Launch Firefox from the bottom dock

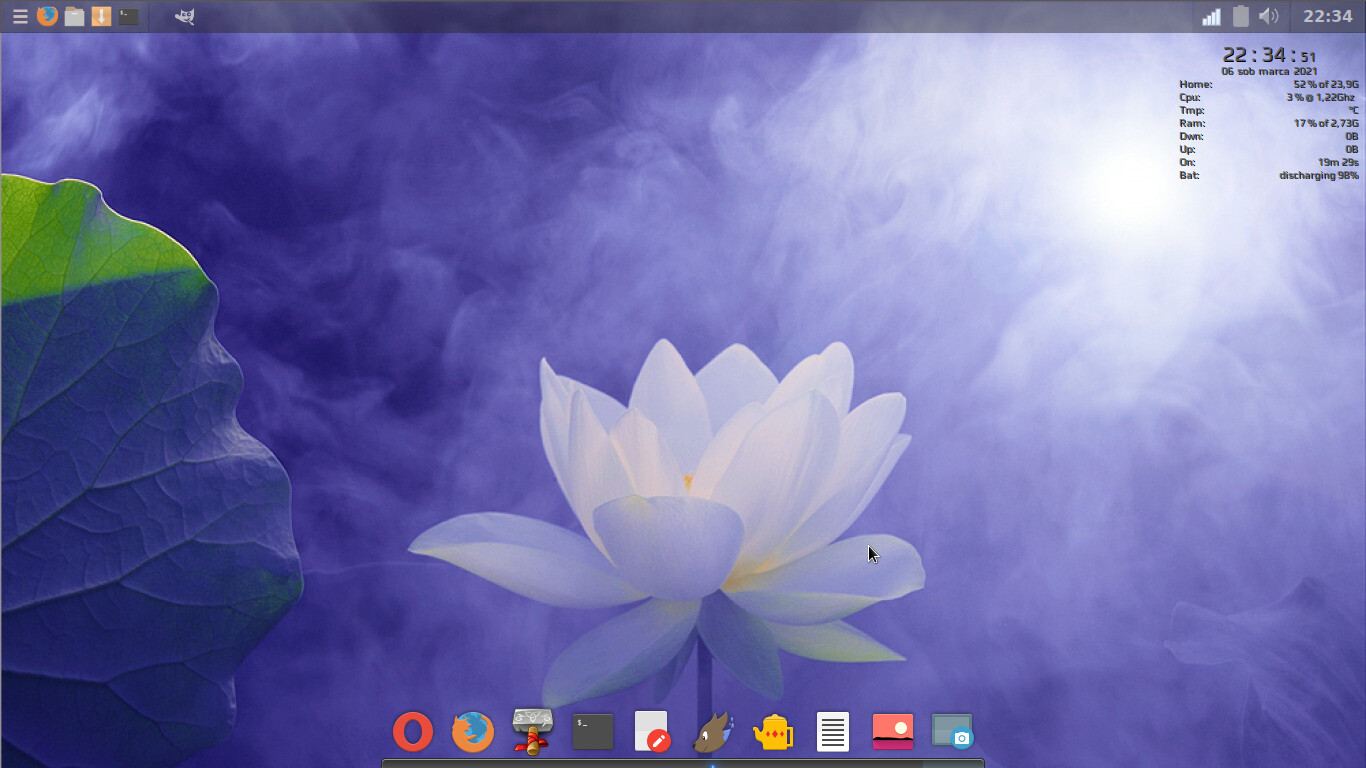click(x=473, y=732)
